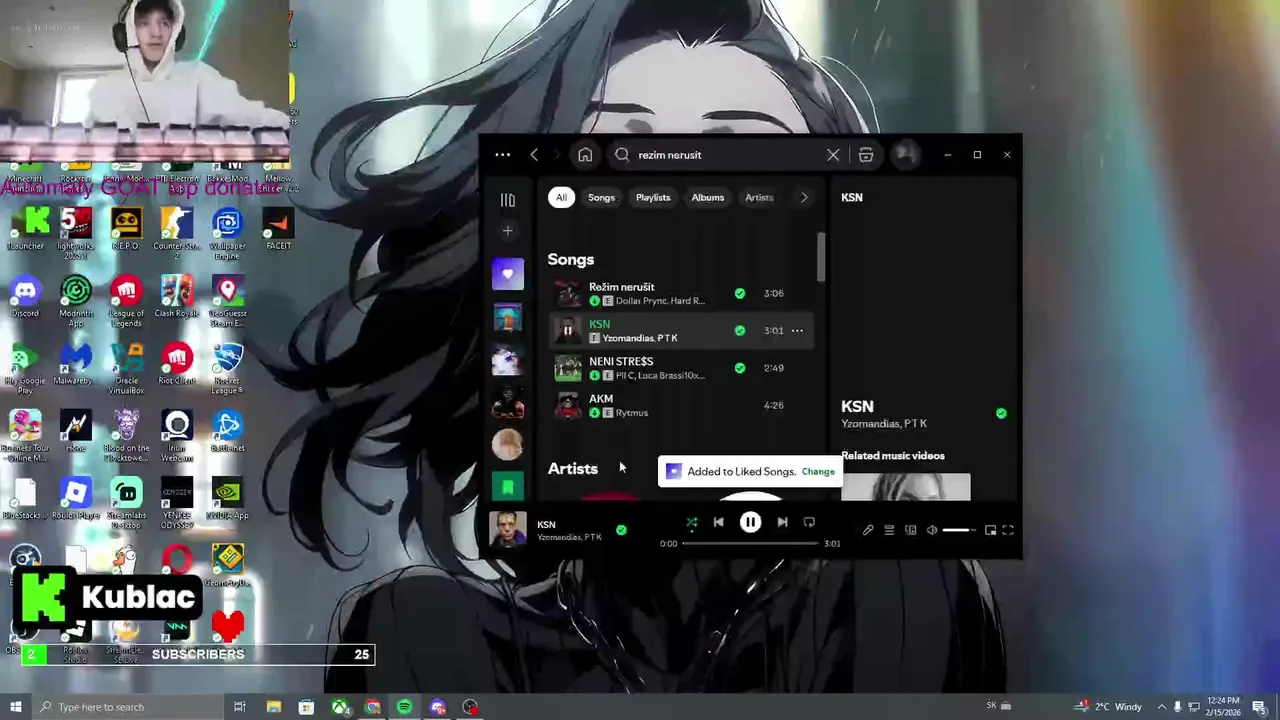Toggle liked checkmark on Režim nerušit row
The width and height of the screenshot is (1280, 720).
coord(740,293)
